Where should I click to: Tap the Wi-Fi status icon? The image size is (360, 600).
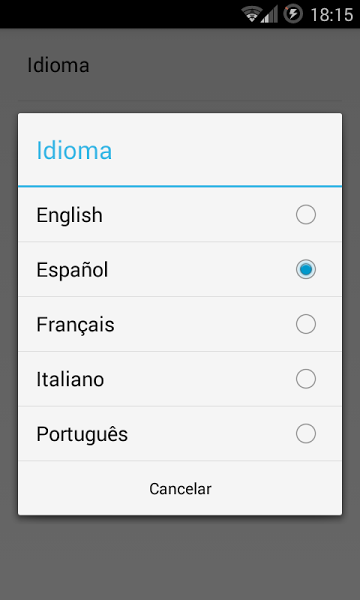[251, 14]
